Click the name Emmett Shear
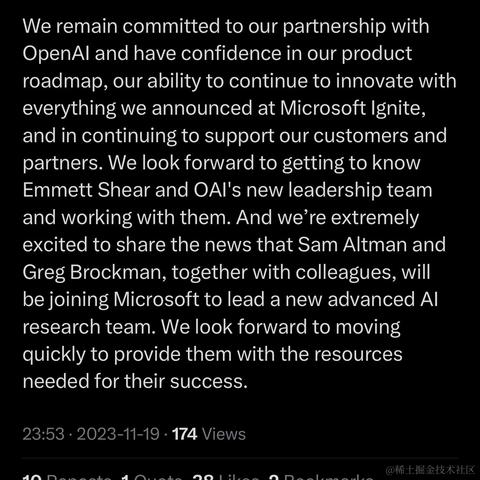The height and width of the screenshot is (480, 480). point(86,190)
